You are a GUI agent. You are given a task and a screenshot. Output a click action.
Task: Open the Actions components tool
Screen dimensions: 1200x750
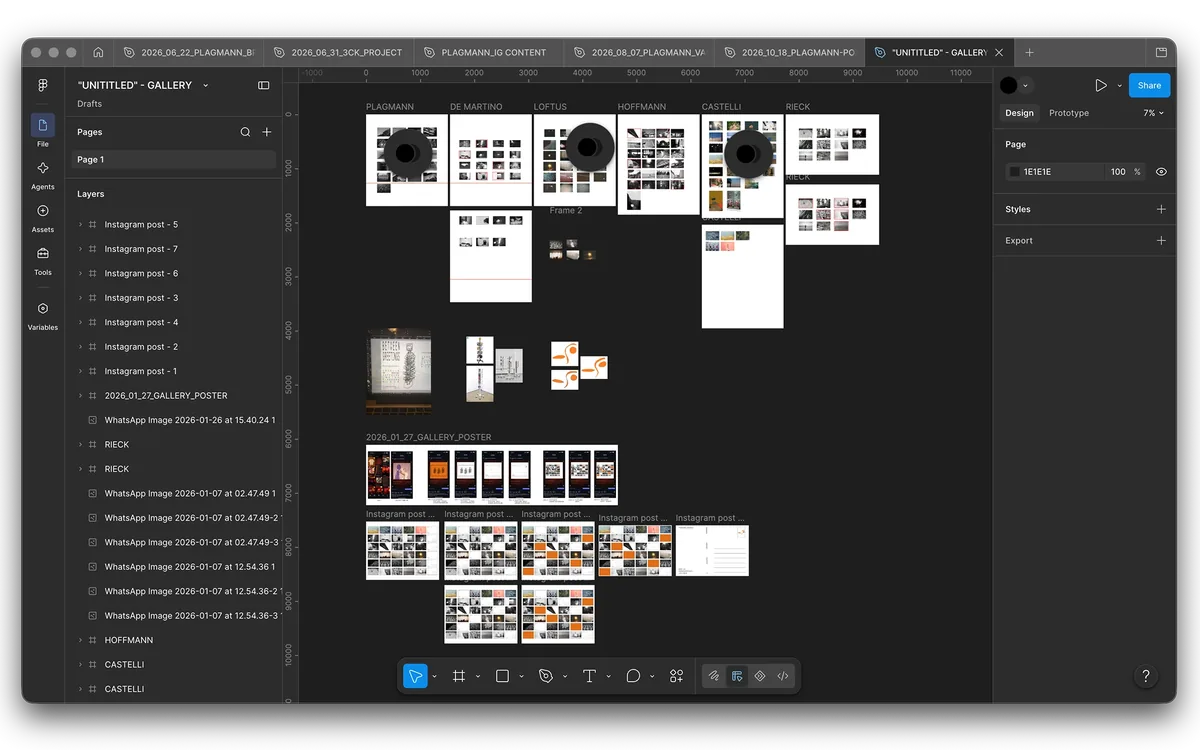(677, 676)
